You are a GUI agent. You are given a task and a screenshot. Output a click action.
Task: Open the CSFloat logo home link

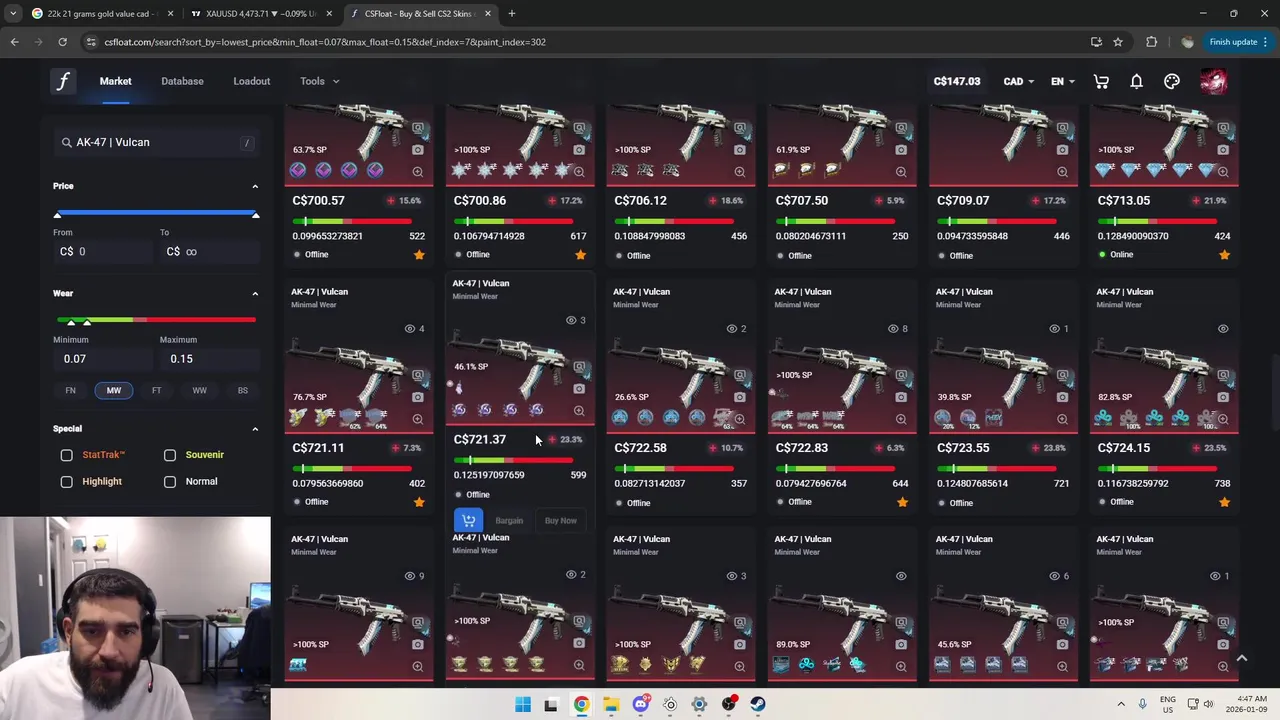pos(62,81)
